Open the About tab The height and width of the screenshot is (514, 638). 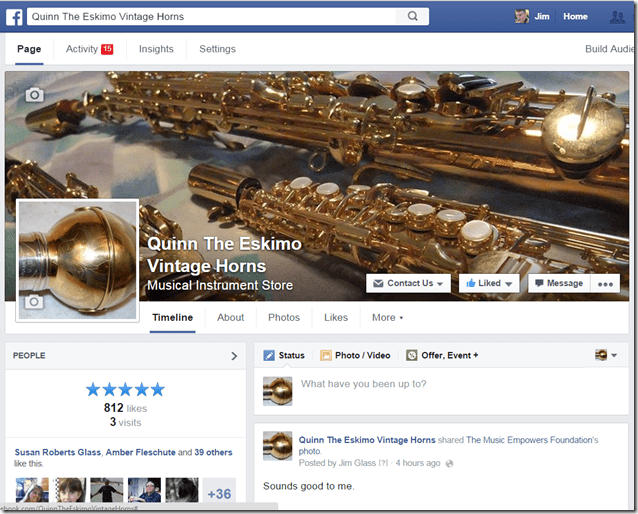tap(231, 318)
